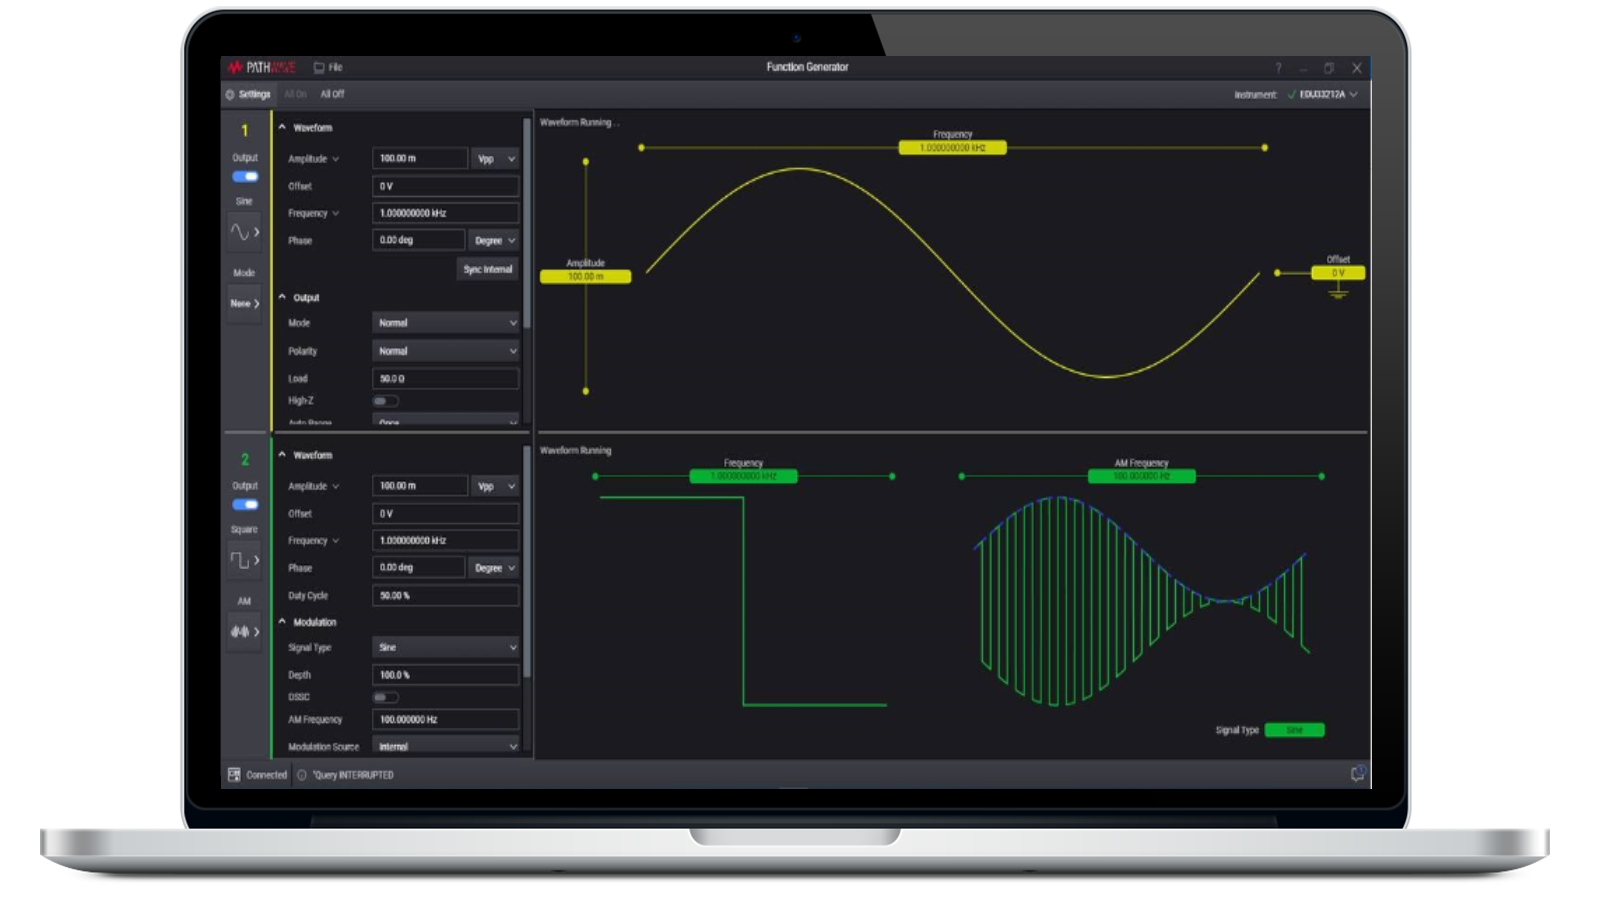Open notifications icon in status bar

pyautogui.click(x=1357, y=774)
